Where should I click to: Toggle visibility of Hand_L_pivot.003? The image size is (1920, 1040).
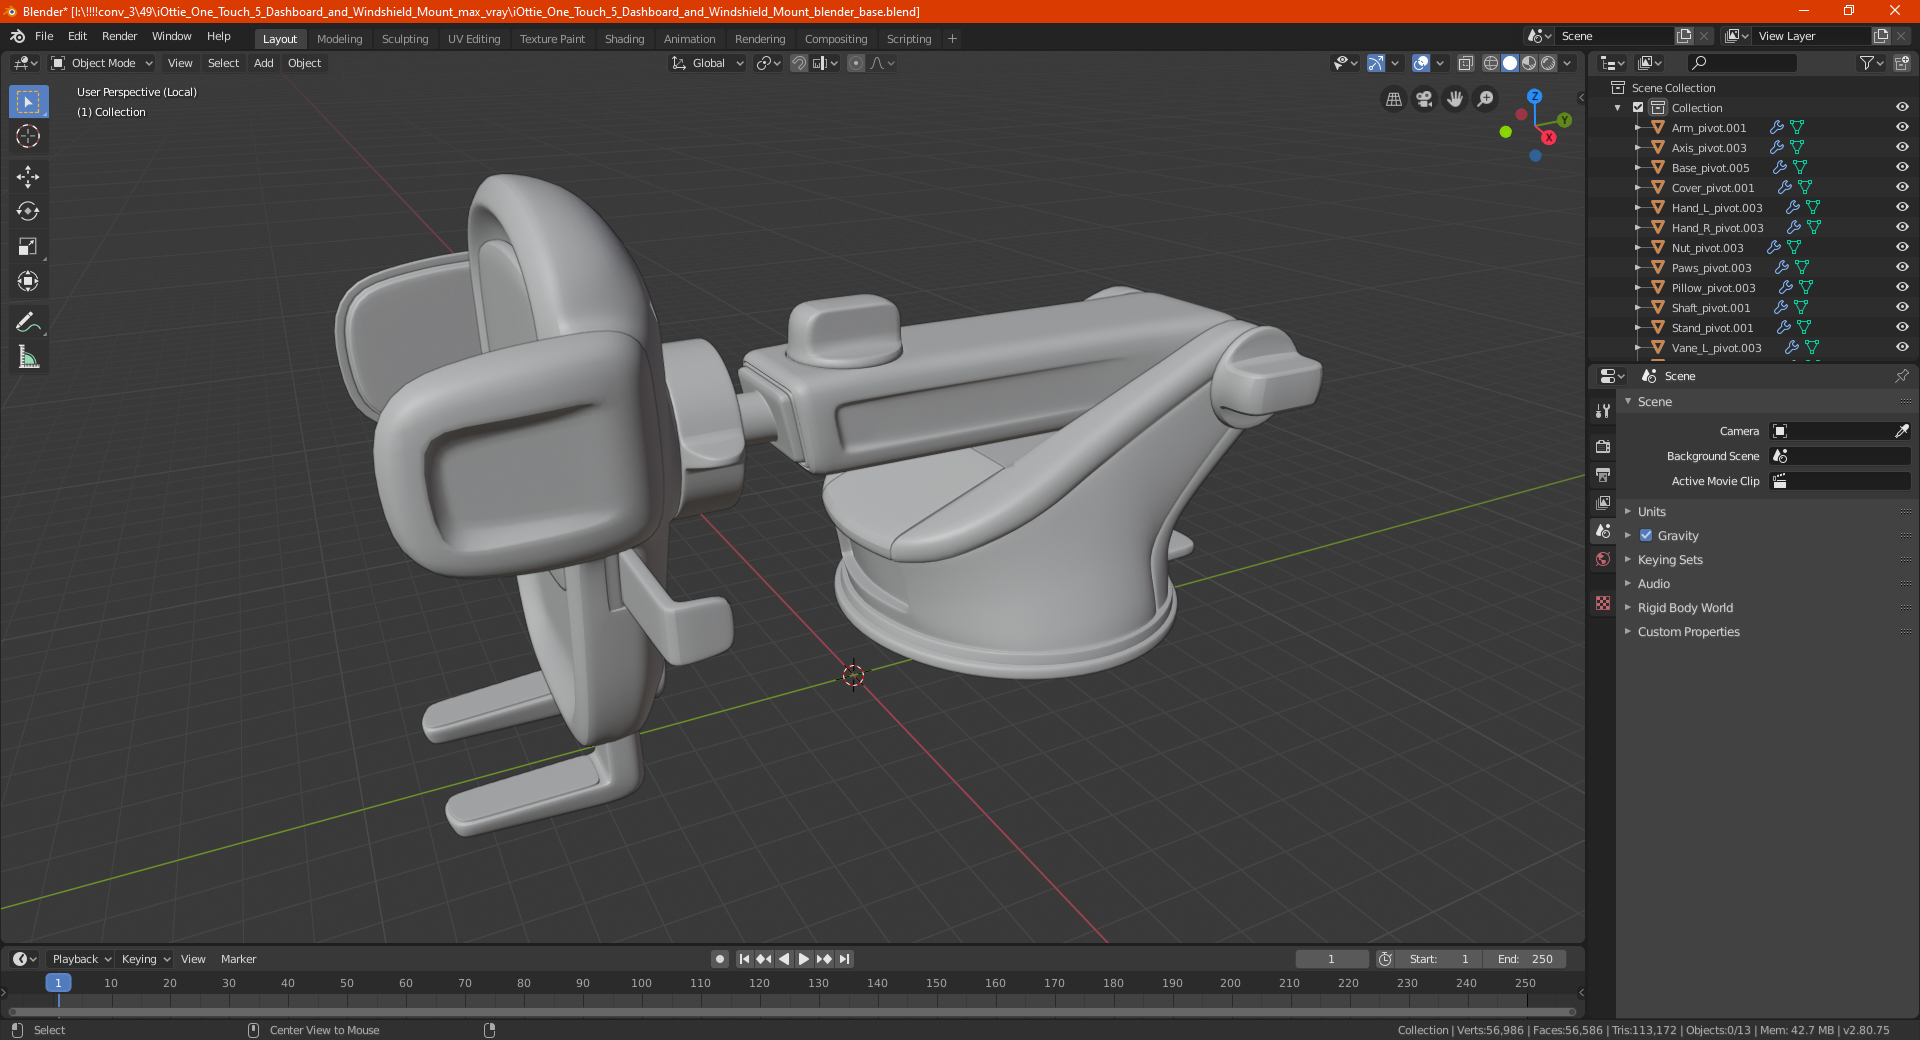point(1902,207)
